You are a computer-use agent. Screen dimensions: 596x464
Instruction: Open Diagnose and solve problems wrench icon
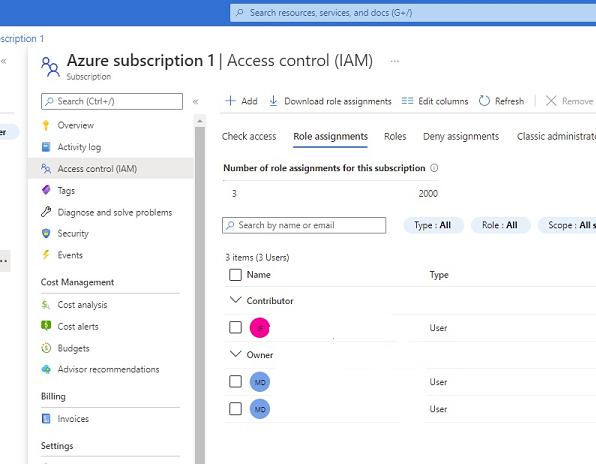click(x=46, y=212)
